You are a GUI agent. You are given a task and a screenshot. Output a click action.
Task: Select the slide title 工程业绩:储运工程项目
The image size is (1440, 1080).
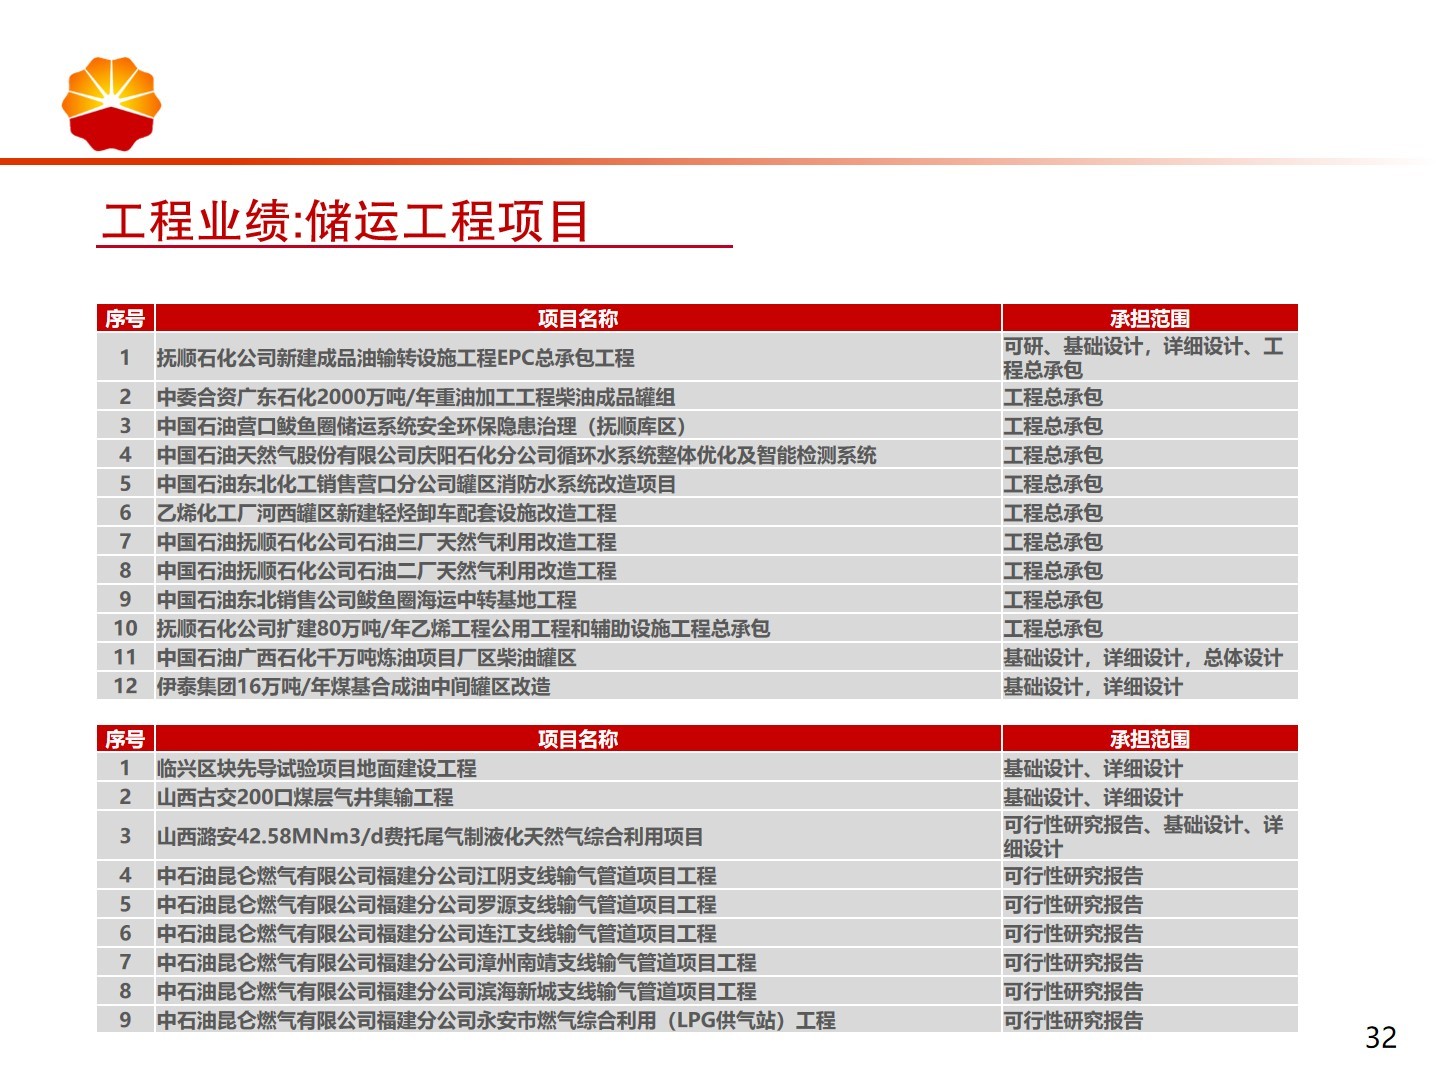[346, 221]
